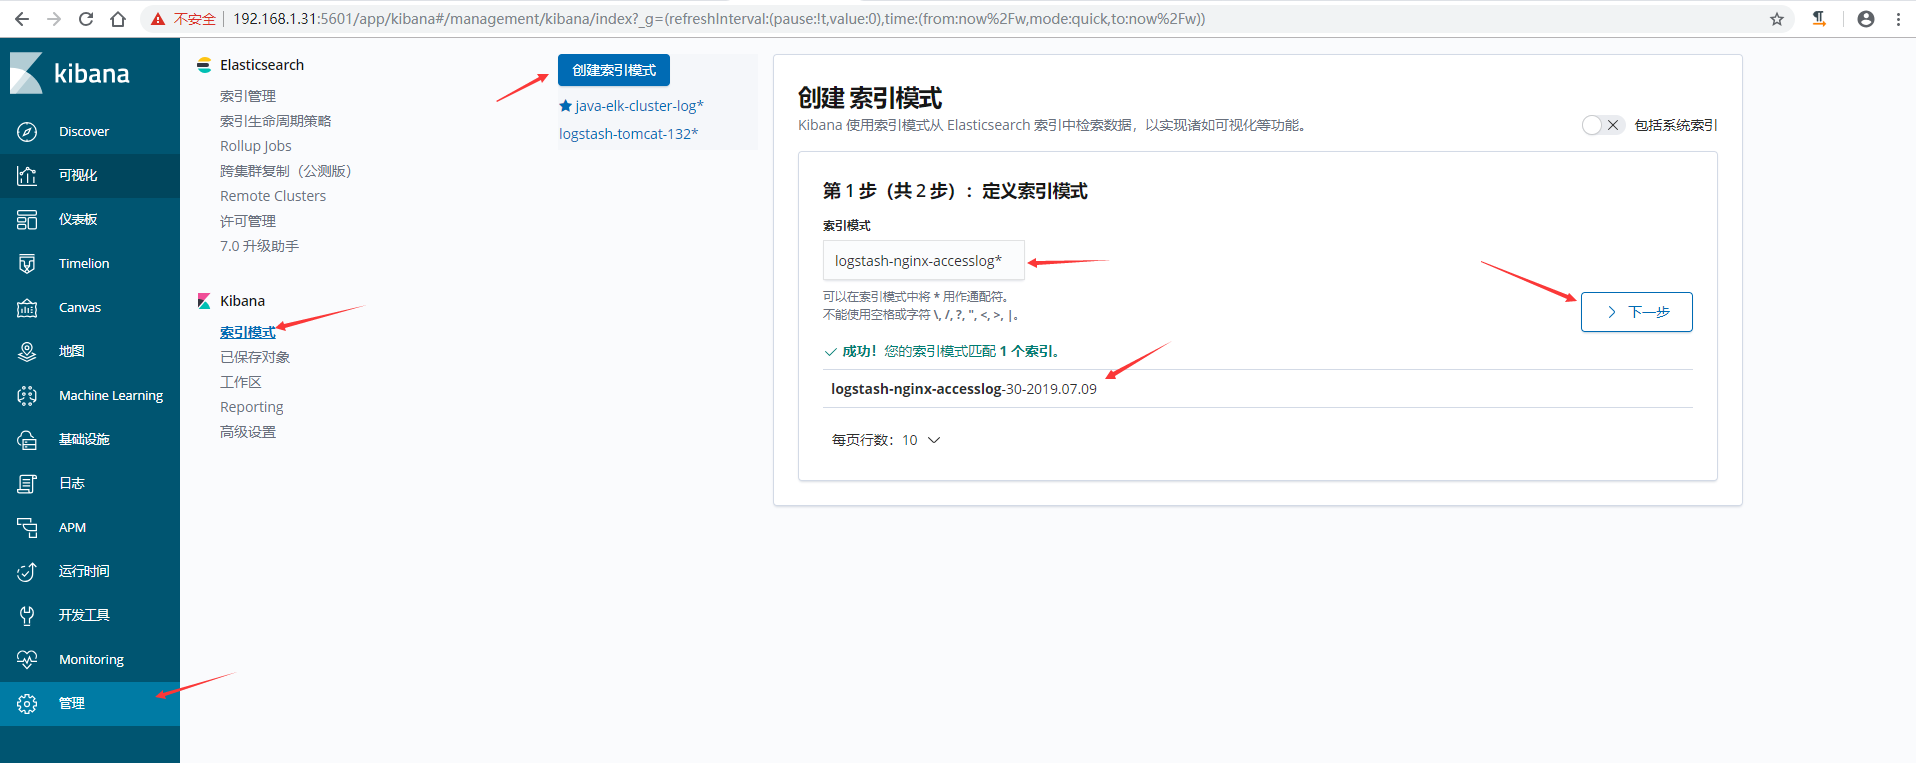
Task: Select Remote Clusters menu item
Action: (x=273, y=196)
